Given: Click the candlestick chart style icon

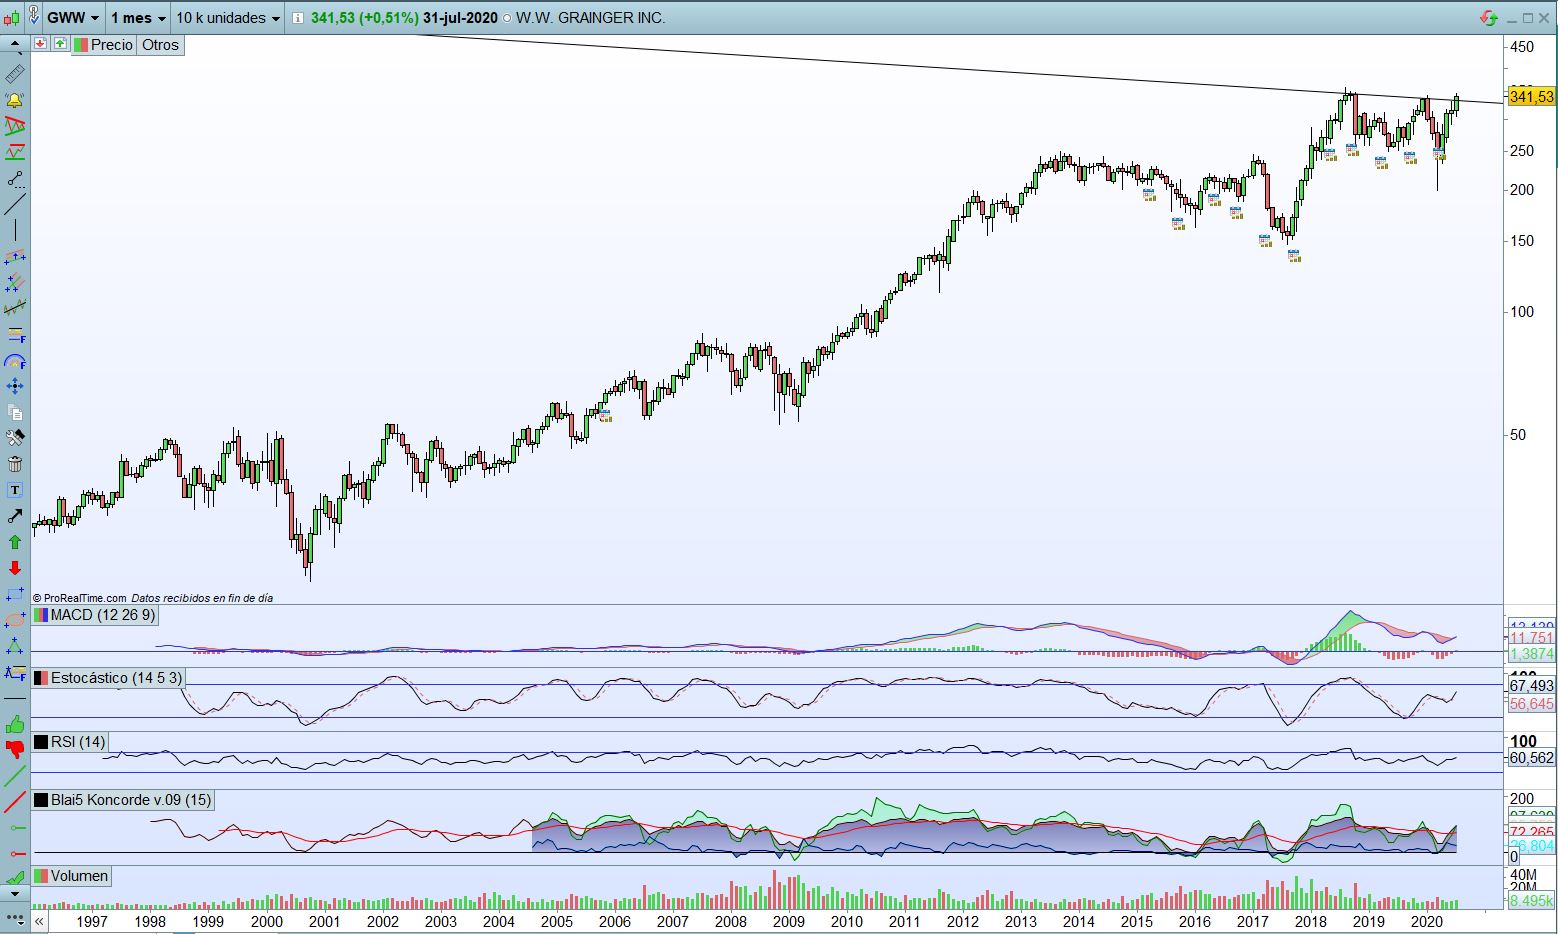Looking at the screenshot, I should tap(11, 18).
